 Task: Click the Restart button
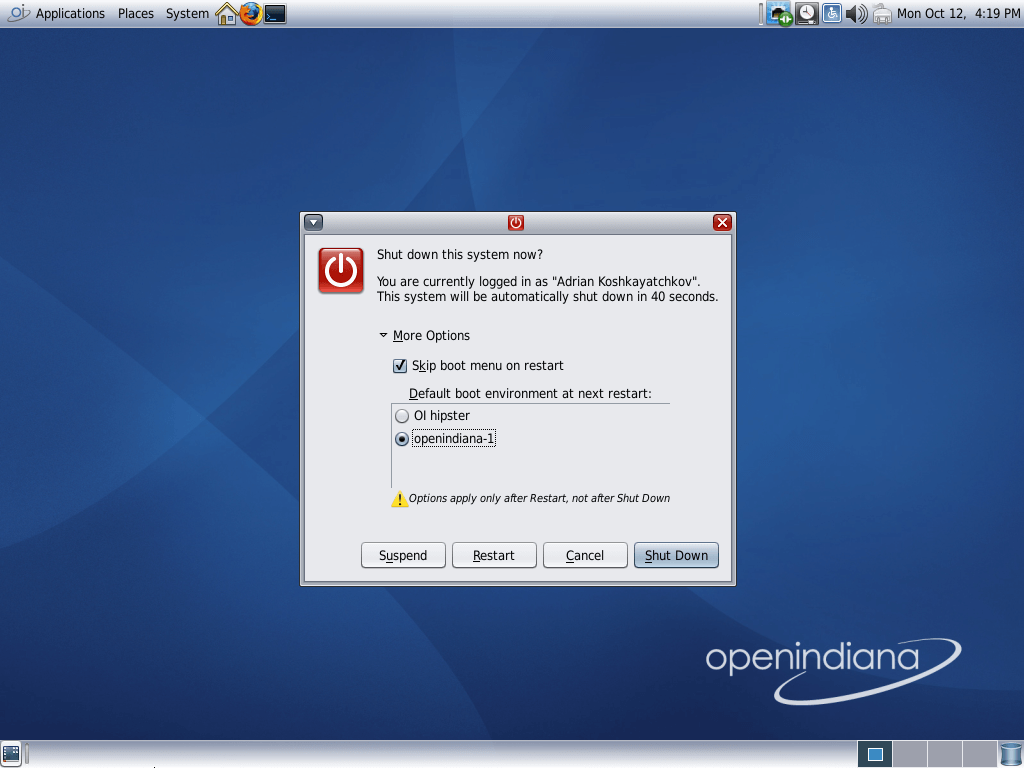click(x=494, y=555)
